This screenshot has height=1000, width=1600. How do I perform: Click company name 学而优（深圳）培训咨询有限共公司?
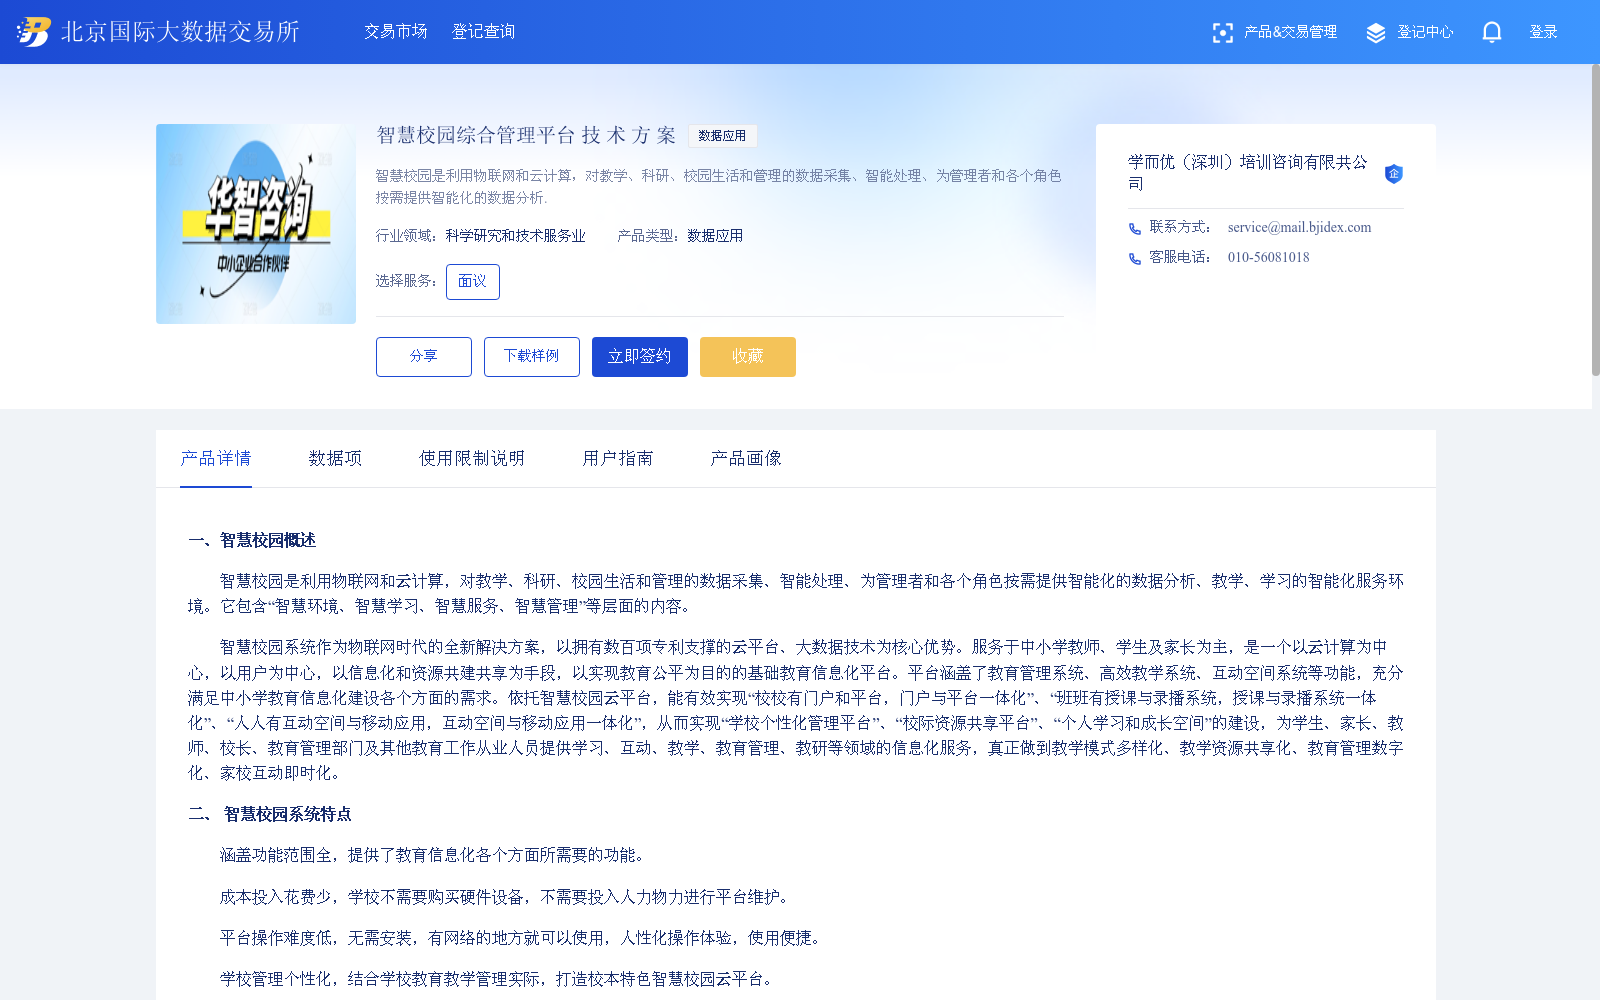click(x=1248, y=173)
